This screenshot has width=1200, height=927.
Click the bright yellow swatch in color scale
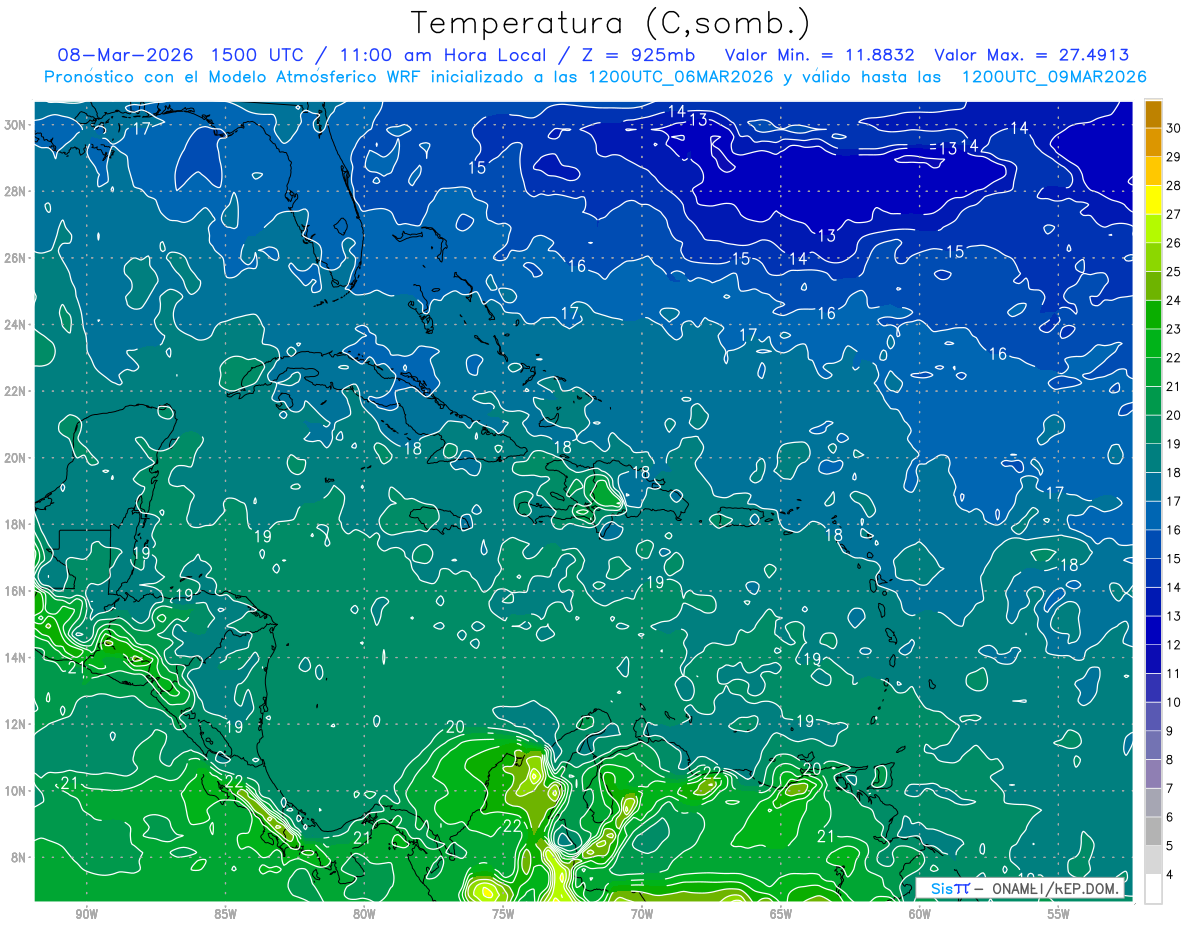(x=1153, y=200)
